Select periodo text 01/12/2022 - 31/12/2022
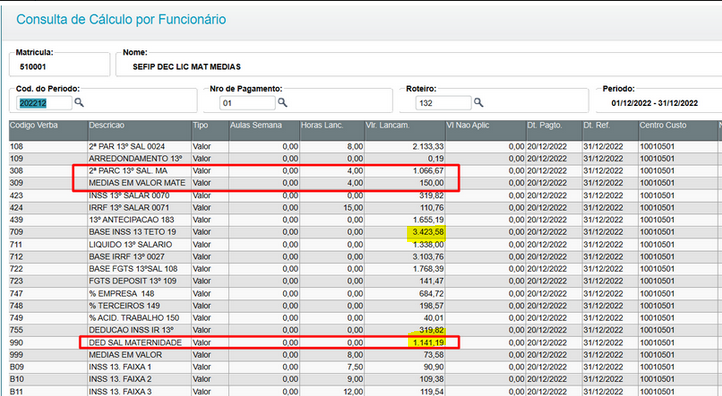 (654, 103)
